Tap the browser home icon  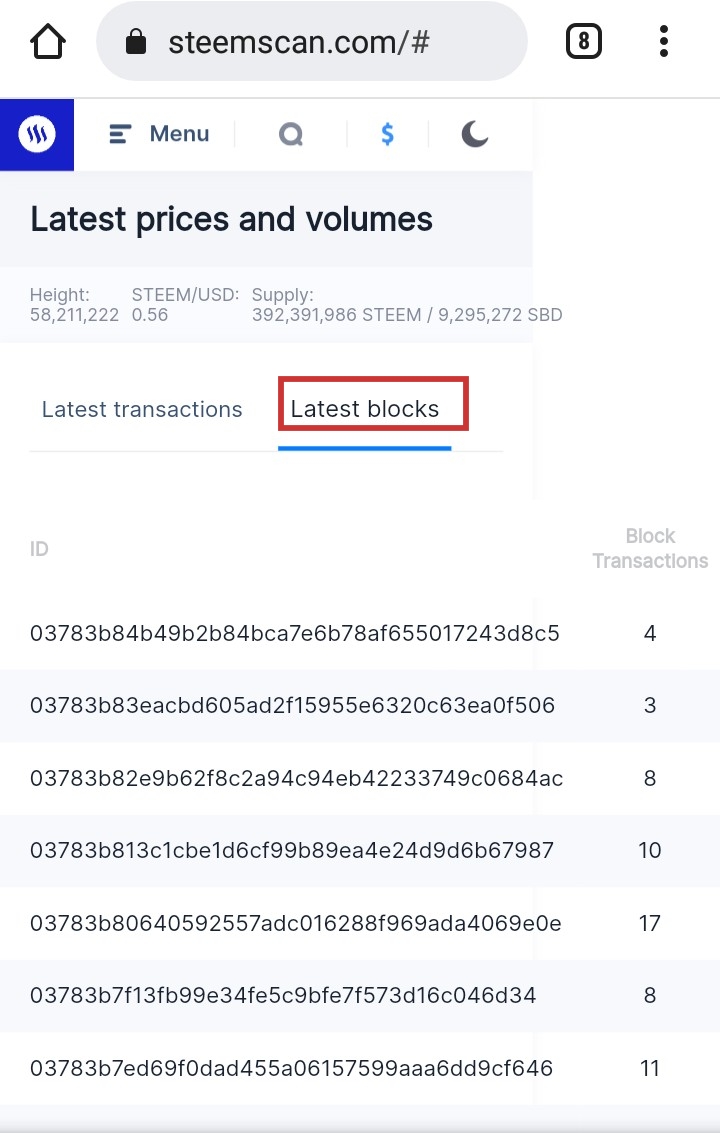click(48, 41)
